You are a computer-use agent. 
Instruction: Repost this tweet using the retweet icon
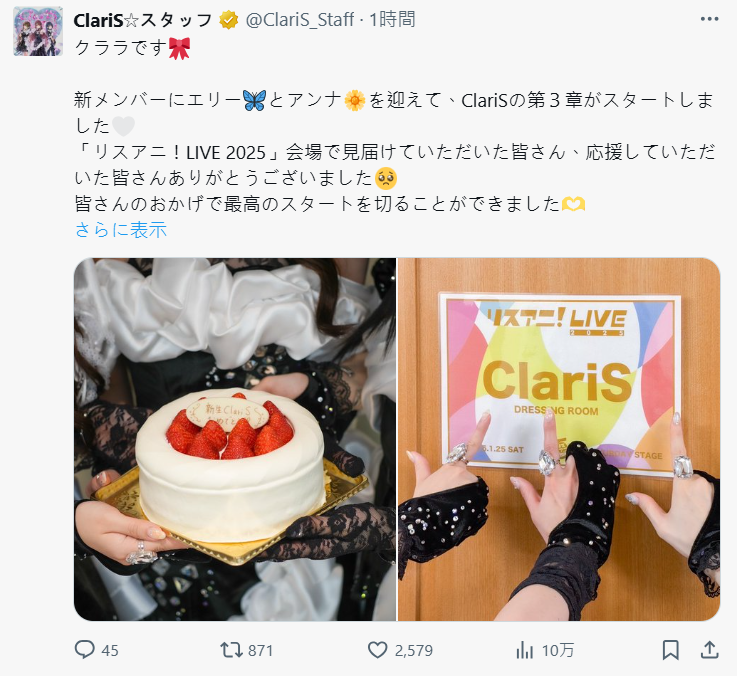pyautogui.click(x=231, y=650)
